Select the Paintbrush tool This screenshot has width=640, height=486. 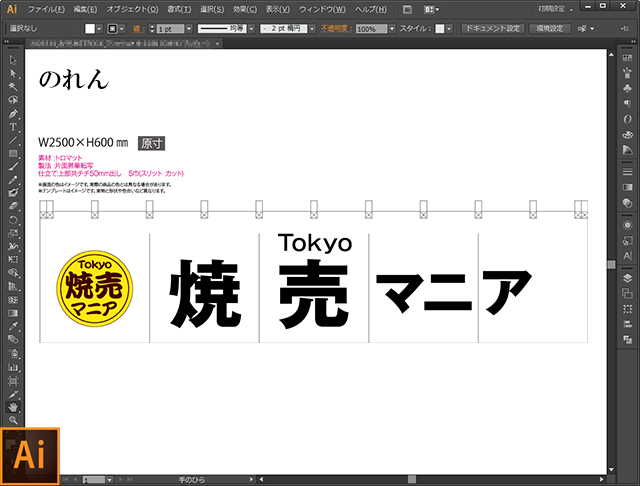(x=13, y=166)
